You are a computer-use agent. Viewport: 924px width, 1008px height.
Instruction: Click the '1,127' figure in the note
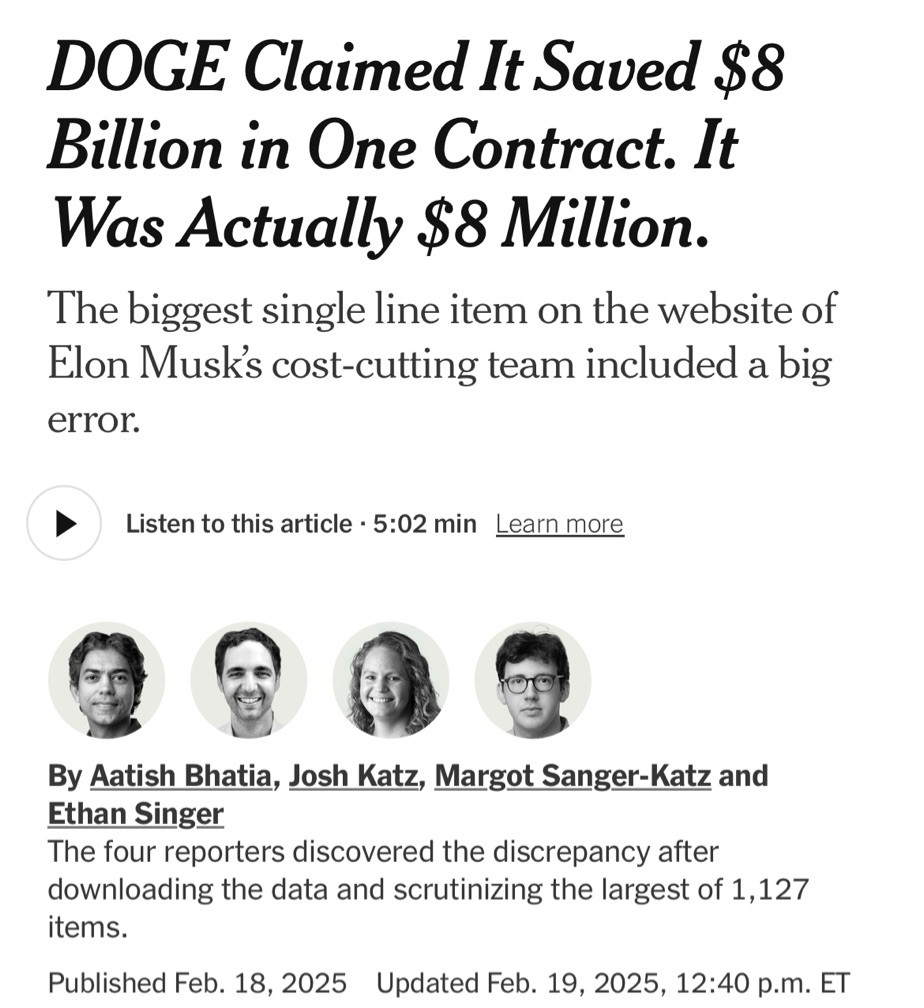coord(770,890)
